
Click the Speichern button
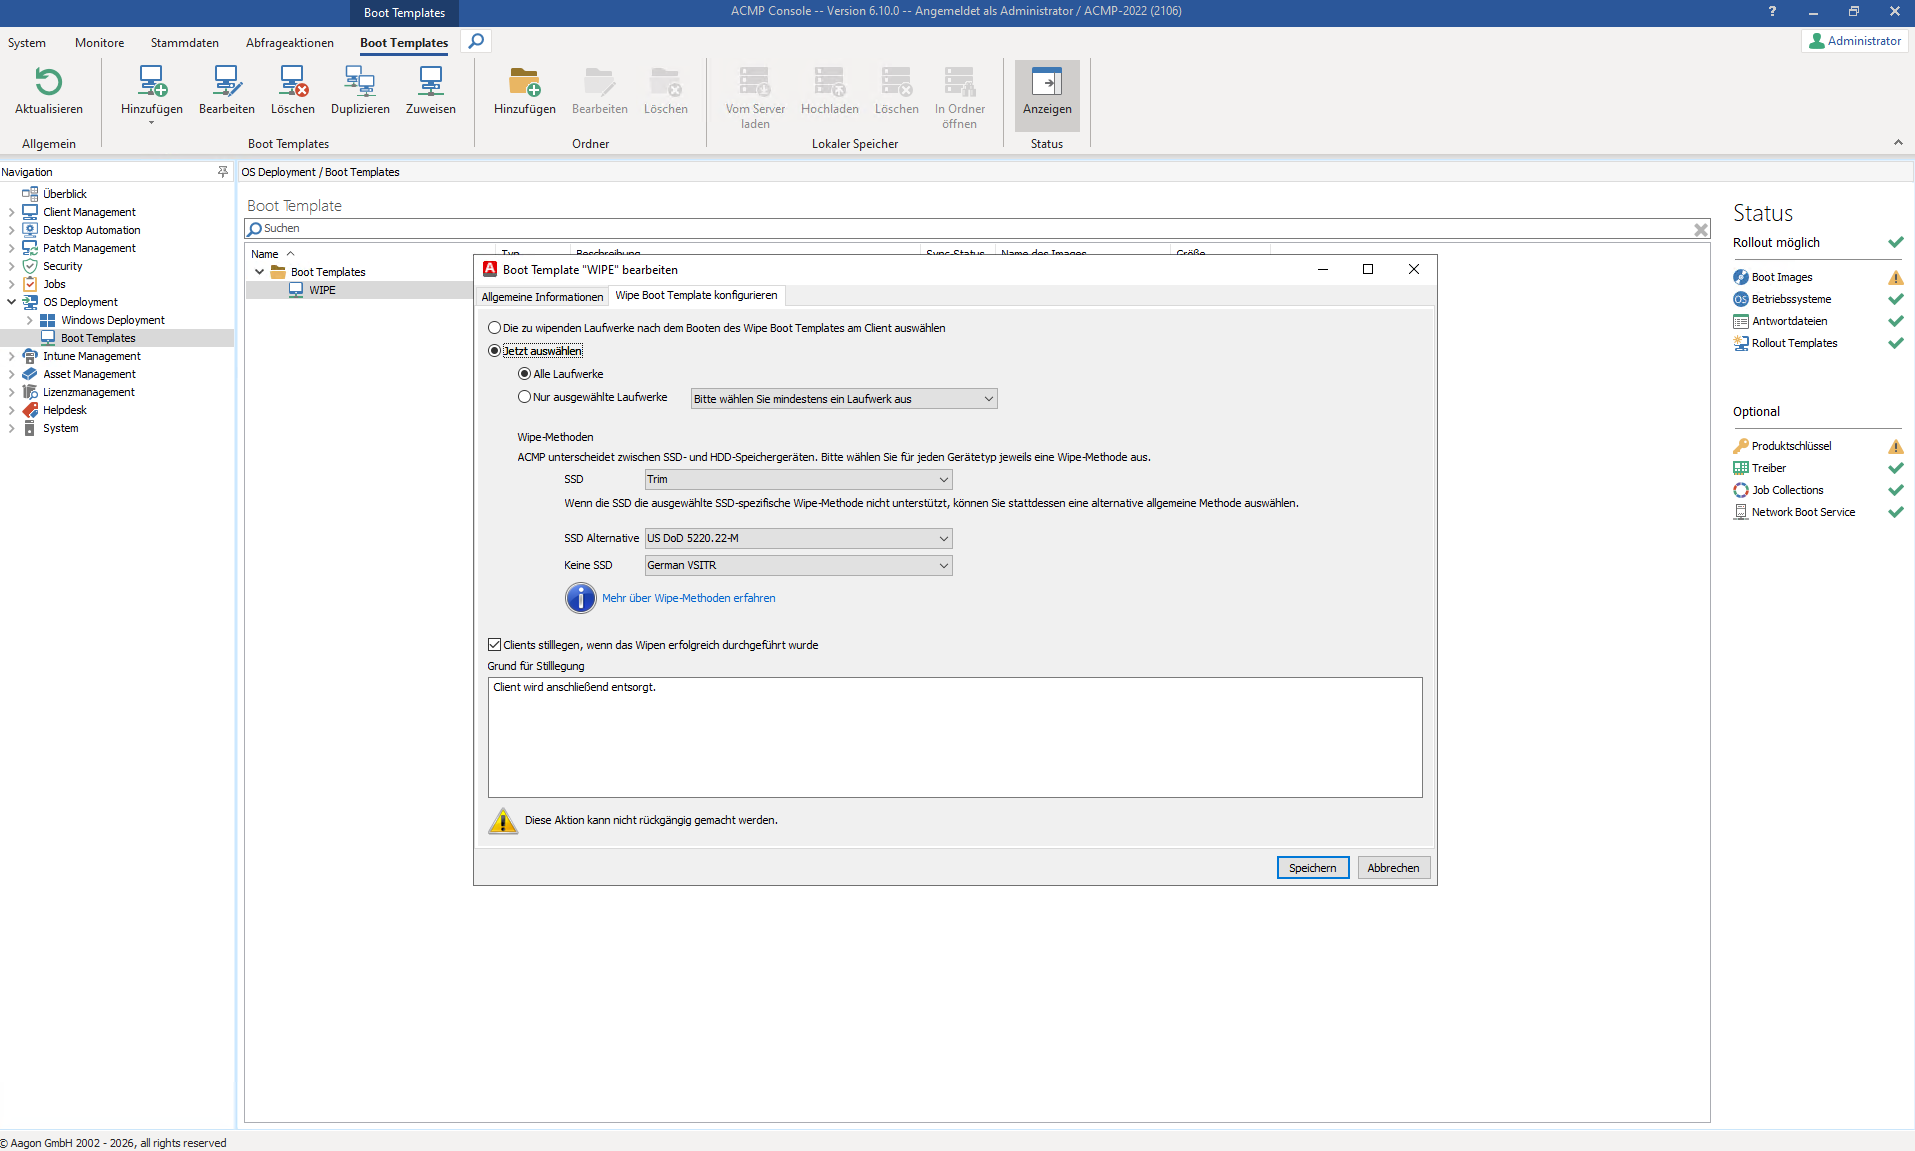(1313, 868)
